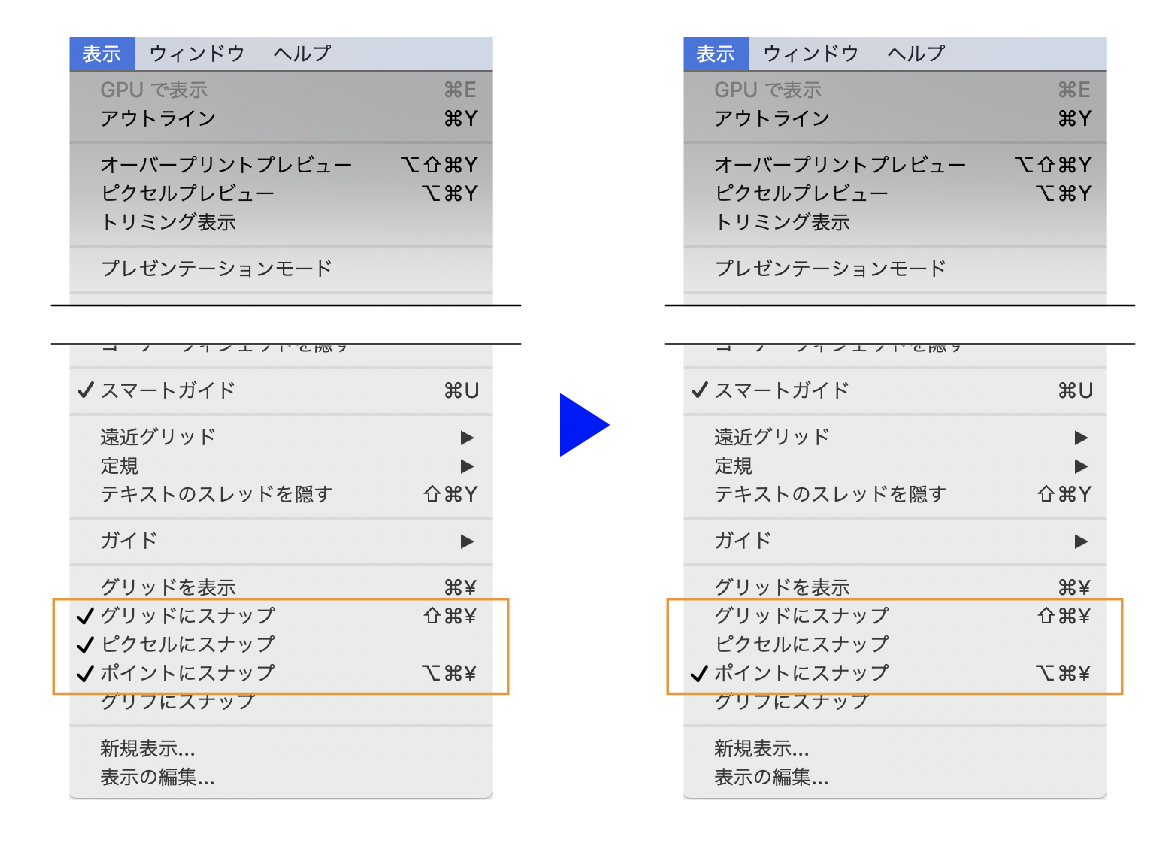The image size is (1160, 844).
Task: Choose グリッドを表示 in the left menu
Action: 281,587
